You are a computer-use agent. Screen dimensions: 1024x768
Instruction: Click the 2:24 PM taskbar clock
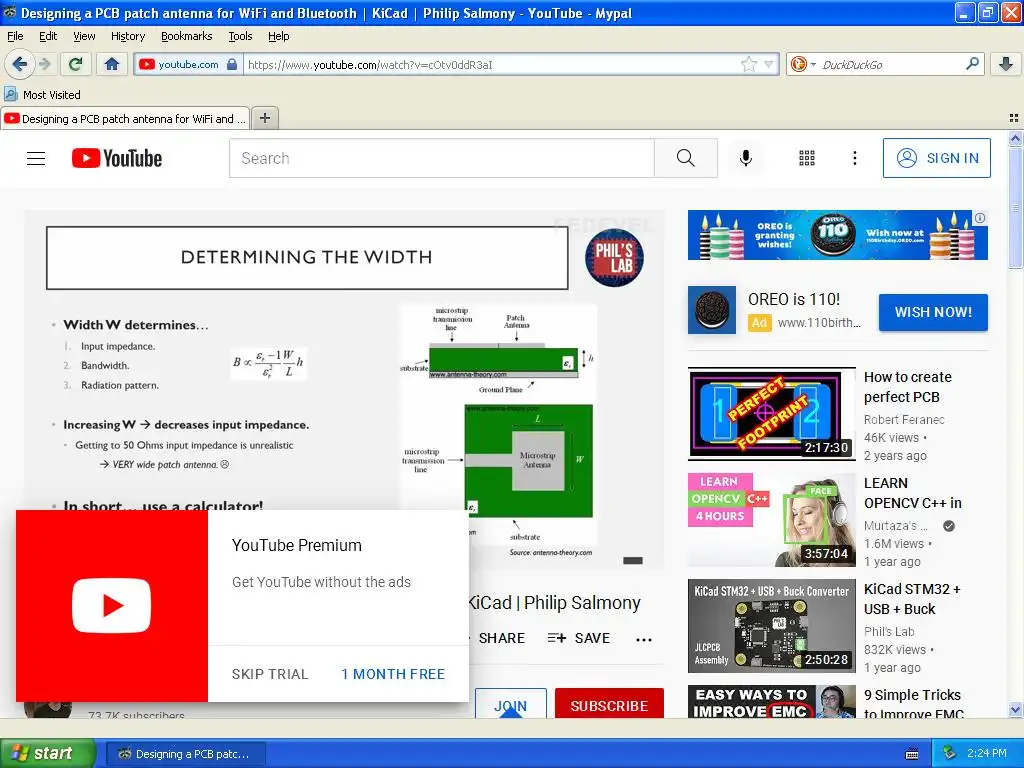(986, 753)
